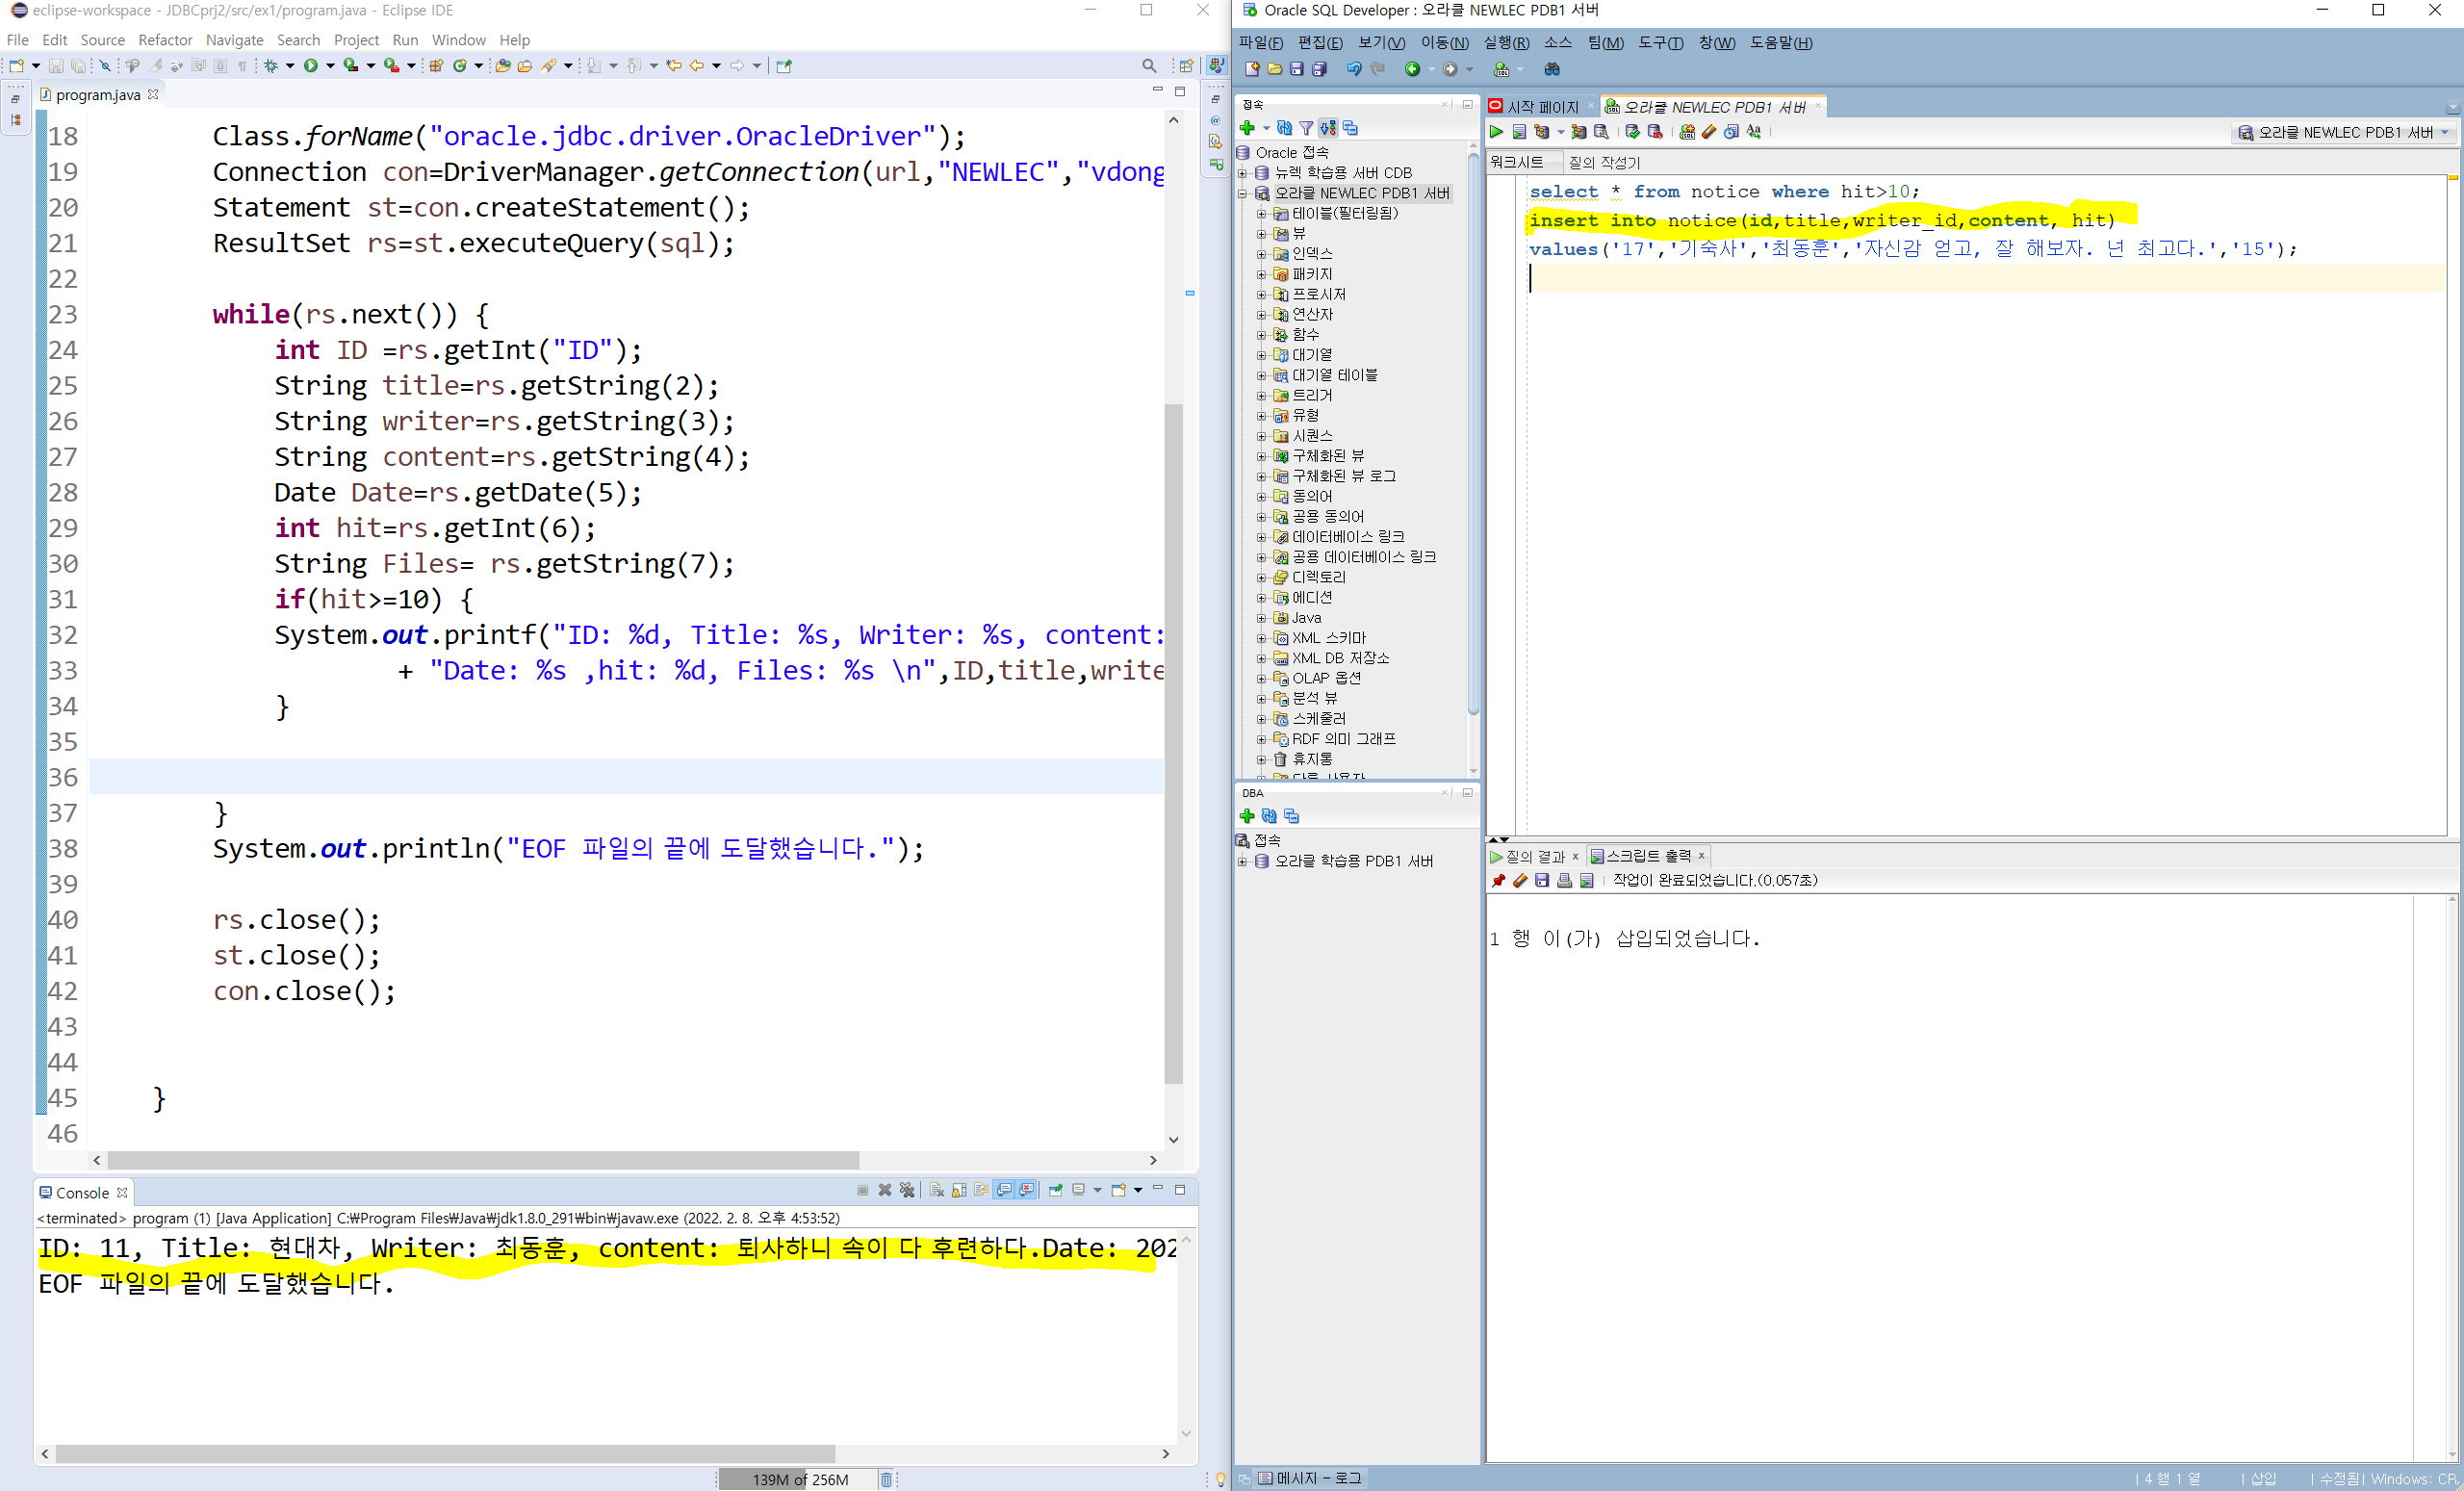
Task: Open SQL History clock icon
Action: coord(1731,132)
